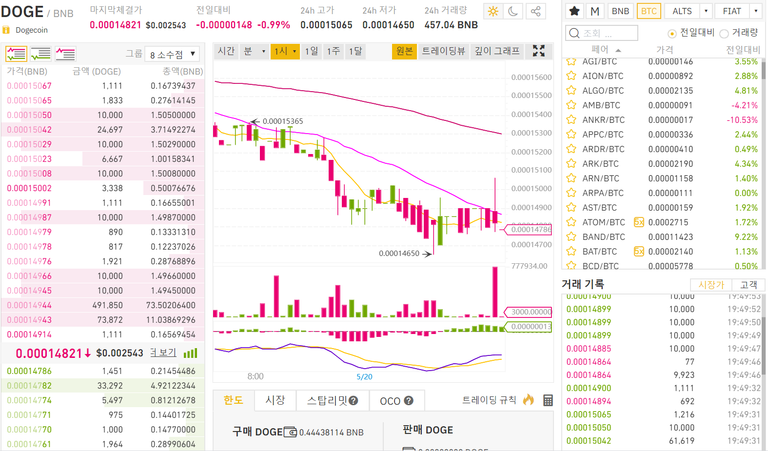
Task: Open the 깊이 그래프 depth chart
Action: pyautogui.click(x=497, y=51)
